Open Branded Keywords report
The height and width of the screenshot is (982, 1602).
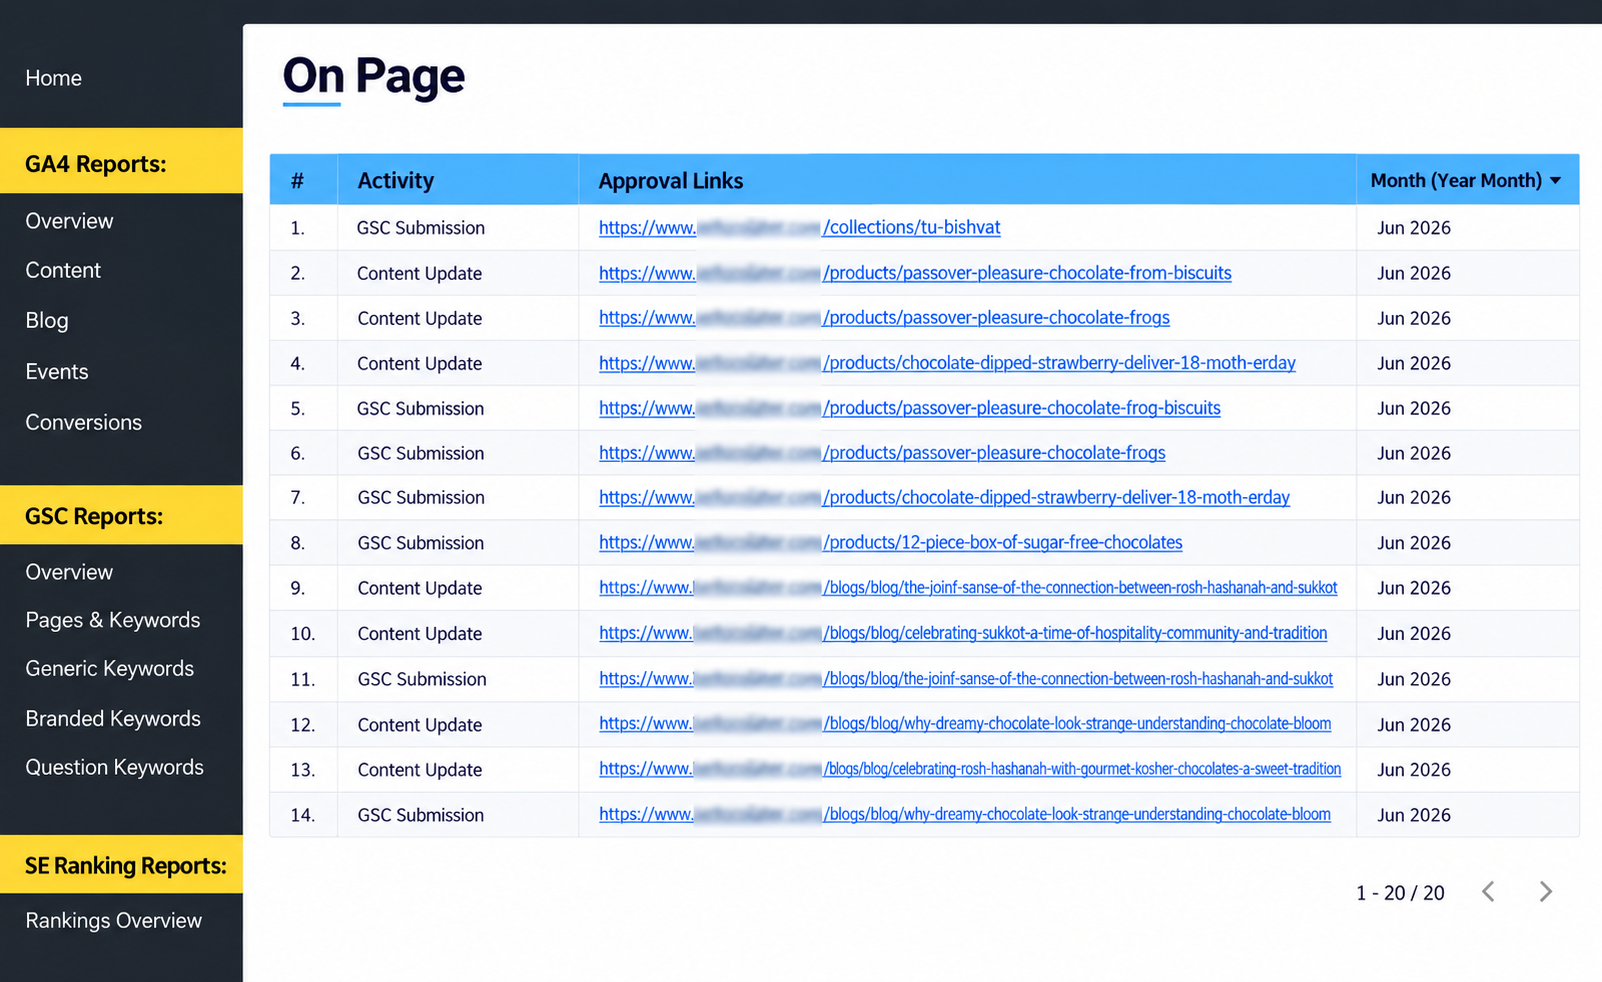coord(113,718)
